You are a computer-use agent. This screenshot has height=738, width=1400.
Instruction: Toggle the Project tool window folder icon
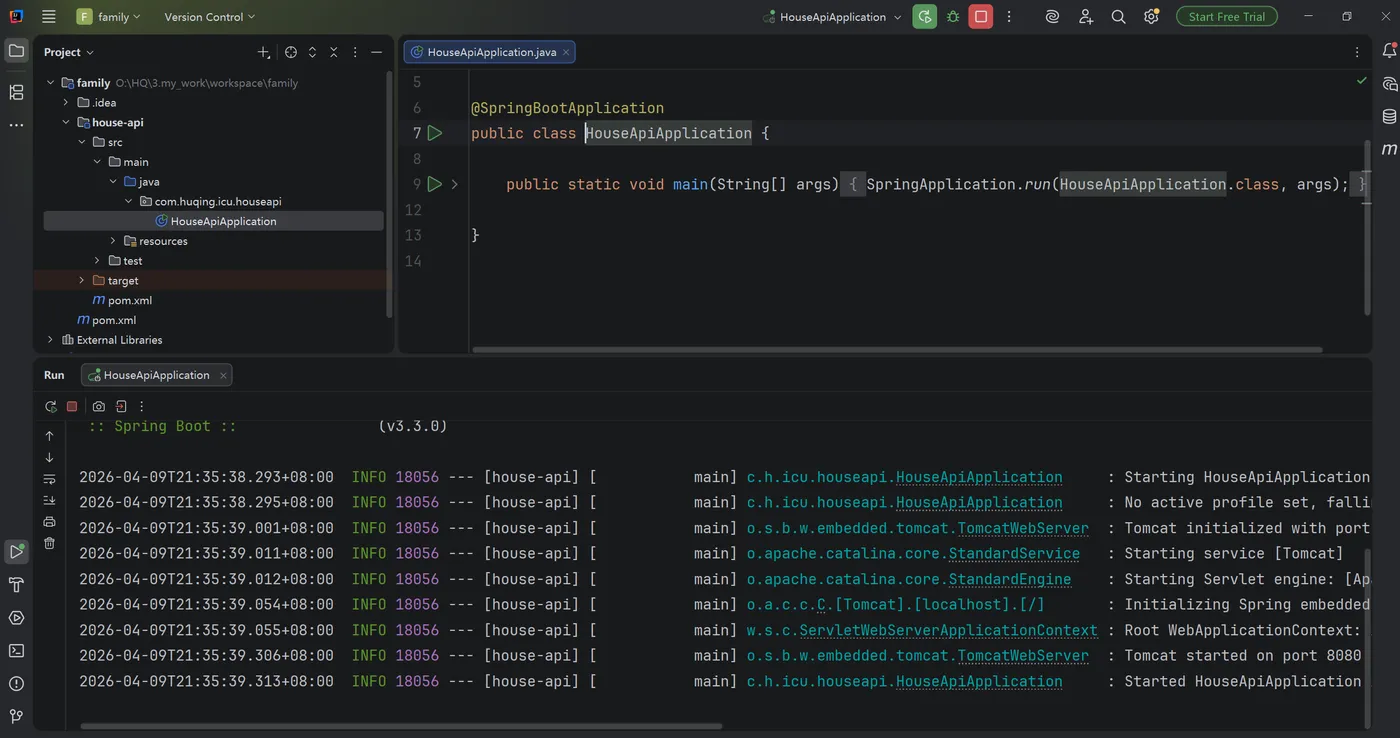coord(16,51)
